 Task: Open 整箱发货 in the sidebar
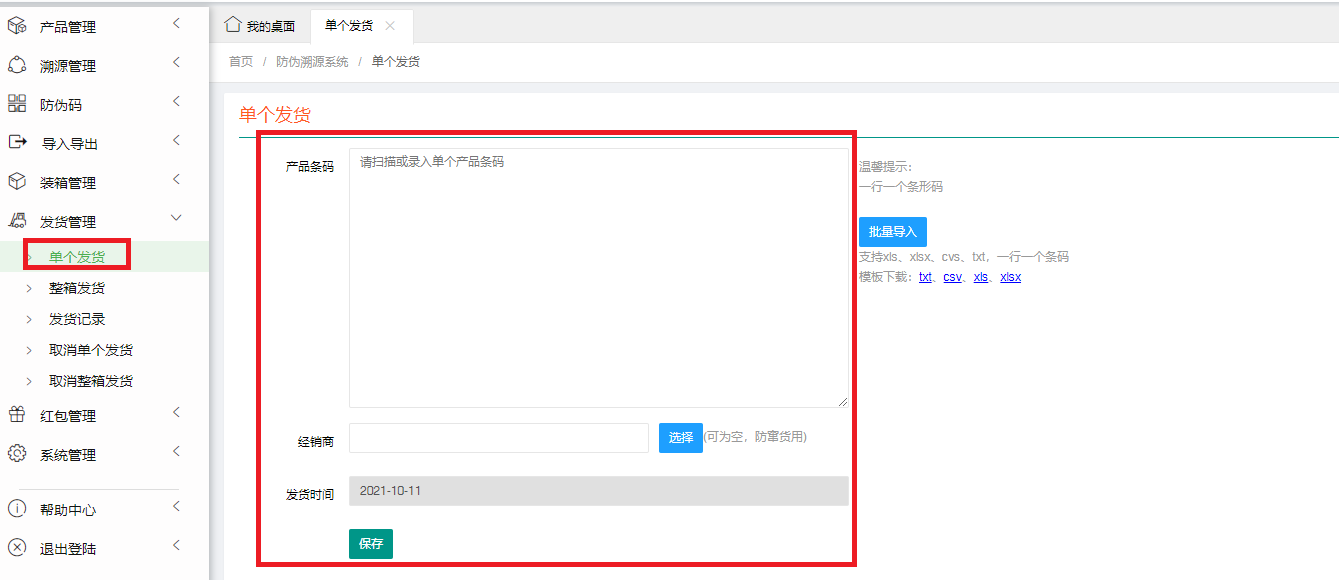pos(77,288)
